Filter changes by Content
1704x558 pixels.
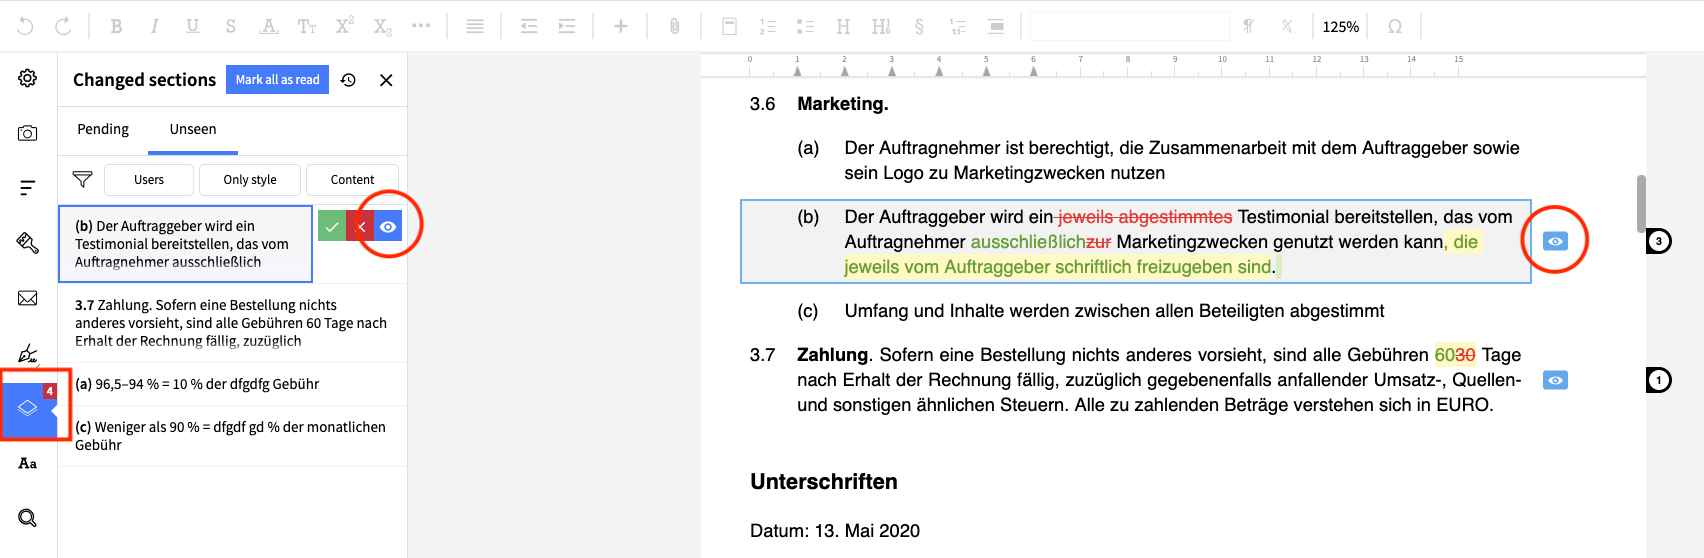(x=352, y=180)
